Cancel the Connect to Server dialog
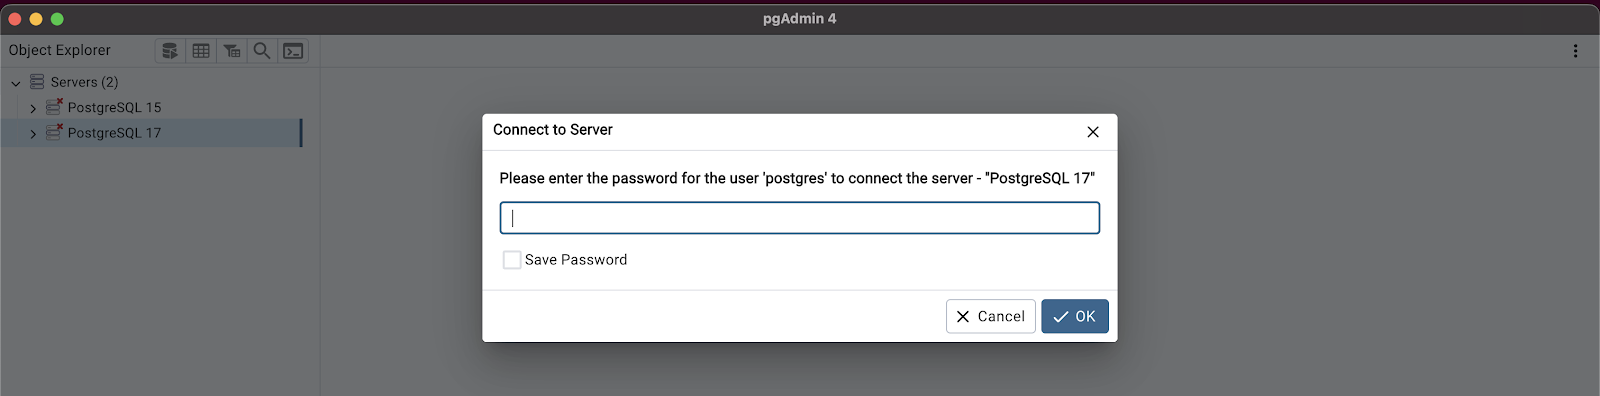The width and height of the screenshot is (1600, 396). coord(990,316)
